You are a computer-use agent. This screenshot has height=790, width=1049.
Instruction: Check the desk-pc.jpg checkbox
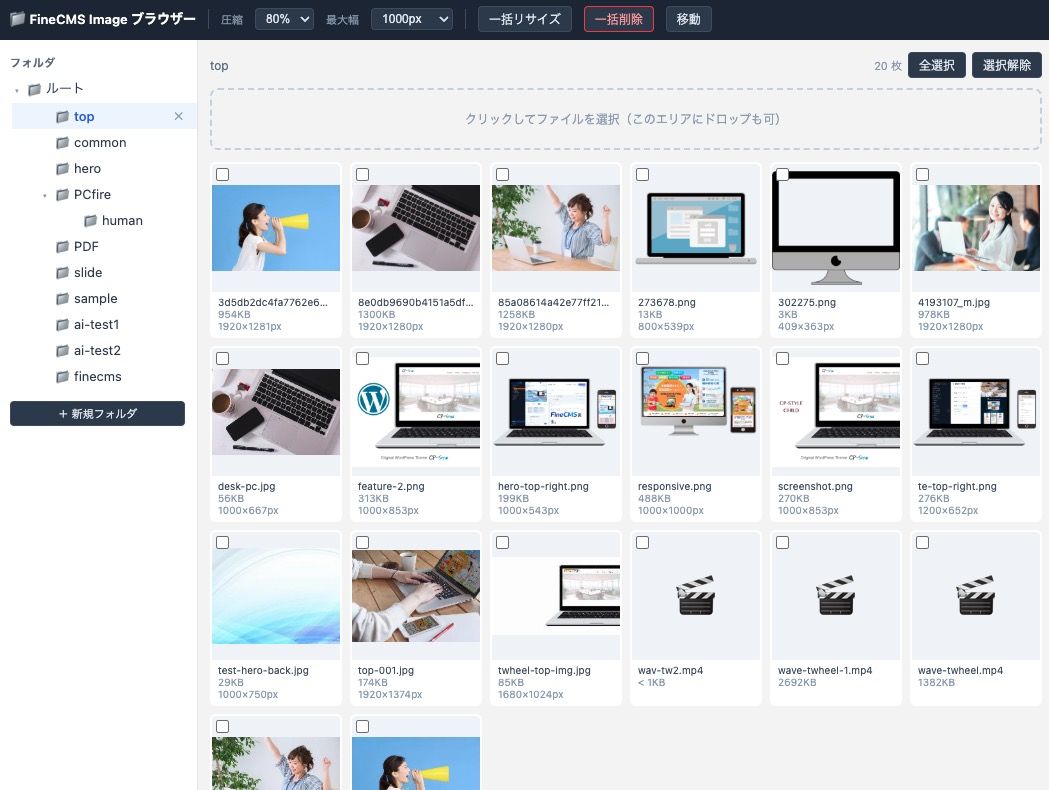pyautogui.click(x=223, y=359)
